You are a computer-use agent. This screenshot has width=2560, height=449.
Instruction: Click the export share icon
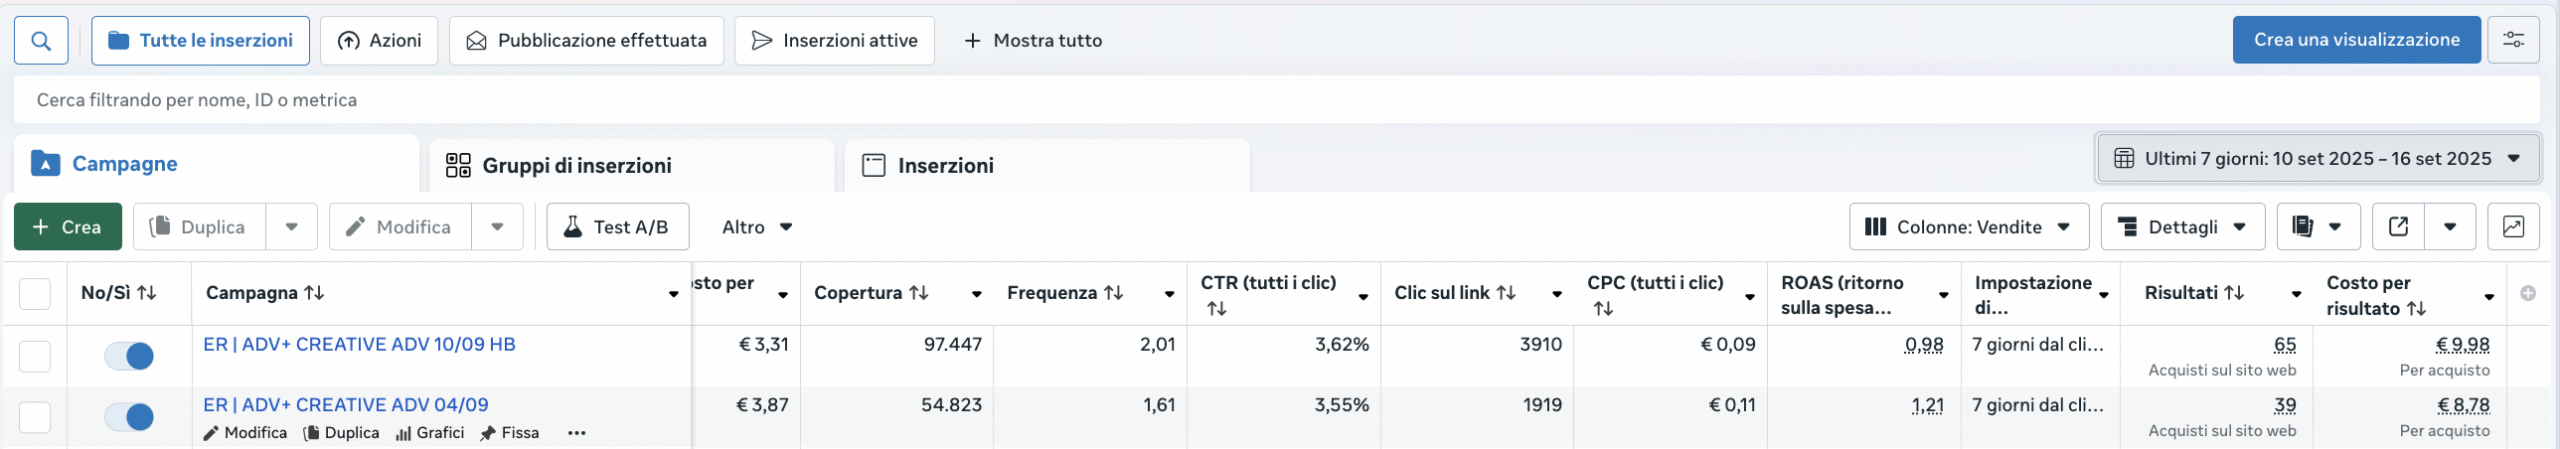click(2398, 227)
